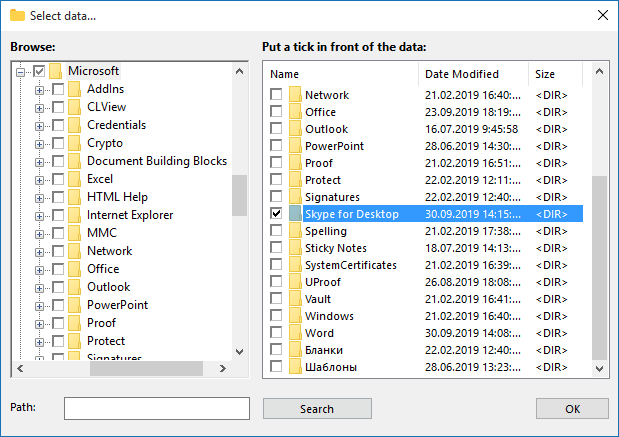Click the Crypto folder icon in tree
This screenshot has width=619, height=437.
tap(74, 143)
